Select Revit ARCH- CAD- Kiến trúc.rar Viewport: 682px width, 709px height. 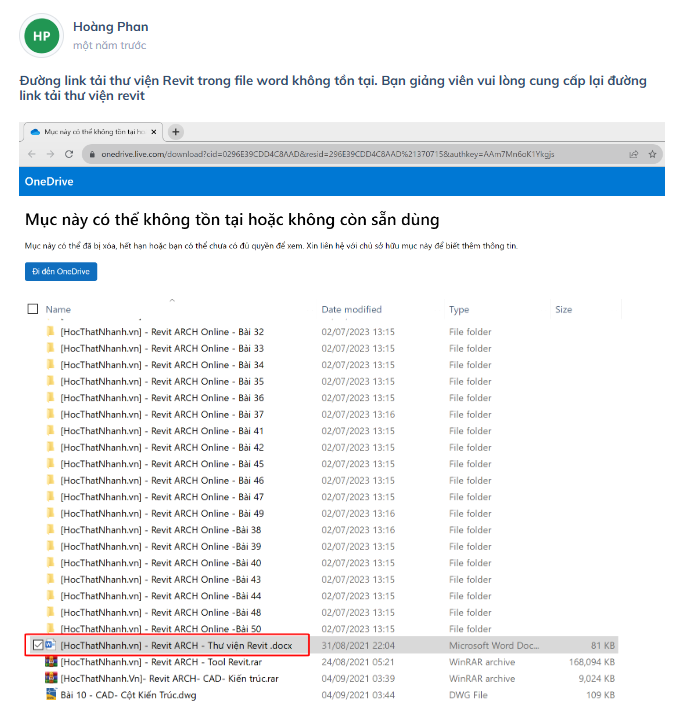coord(170,679)
